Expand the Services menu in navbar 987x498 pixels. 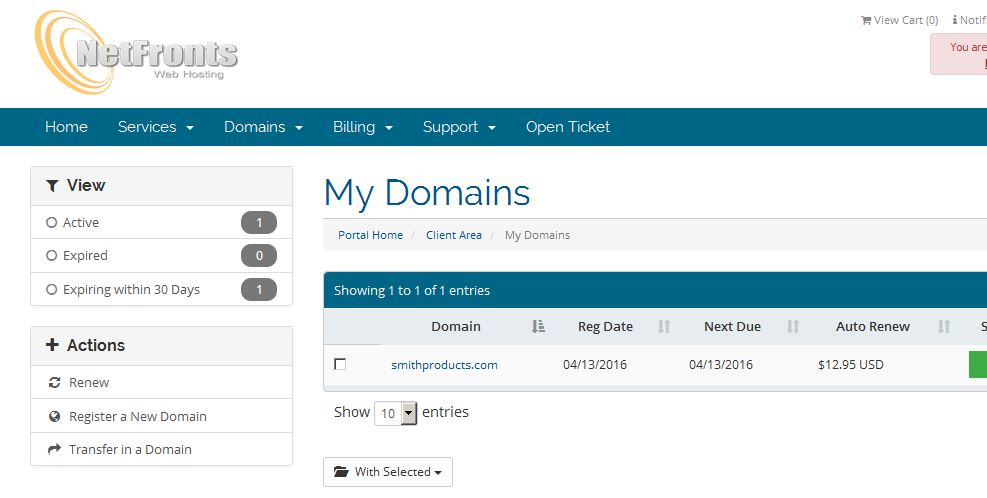pos(155,127)
